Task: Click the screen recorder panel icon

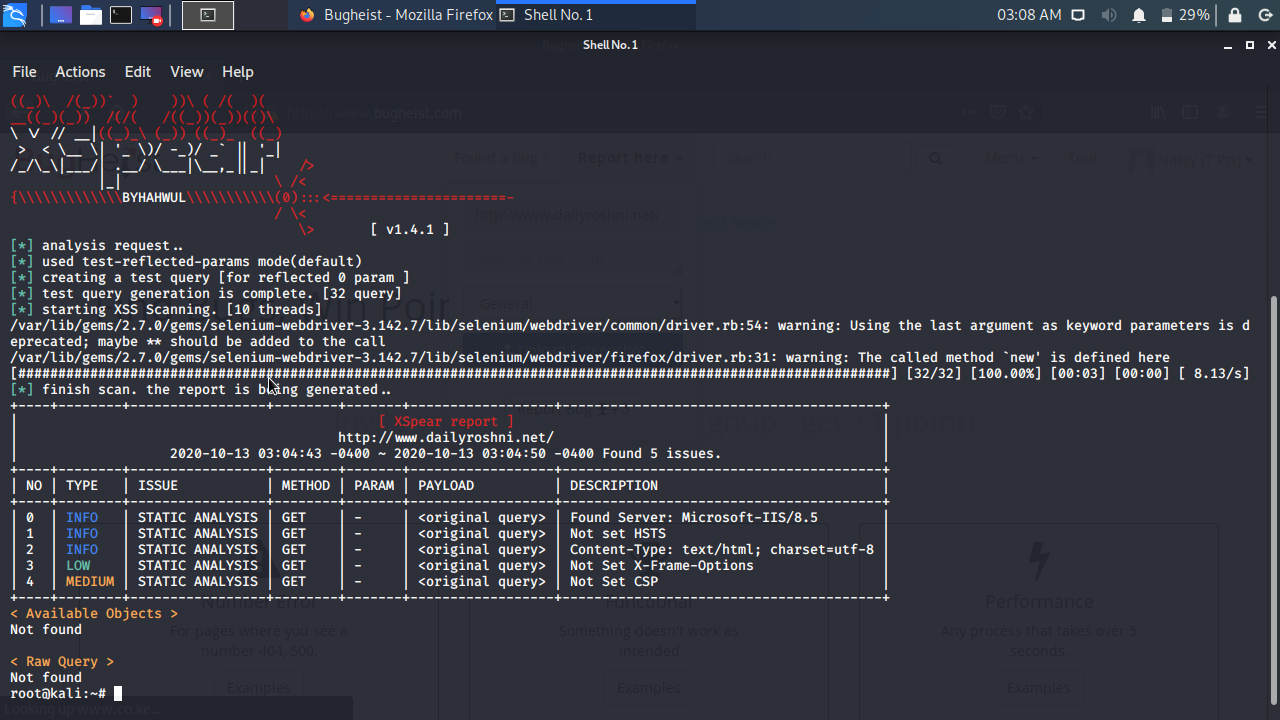Action: 151,15
